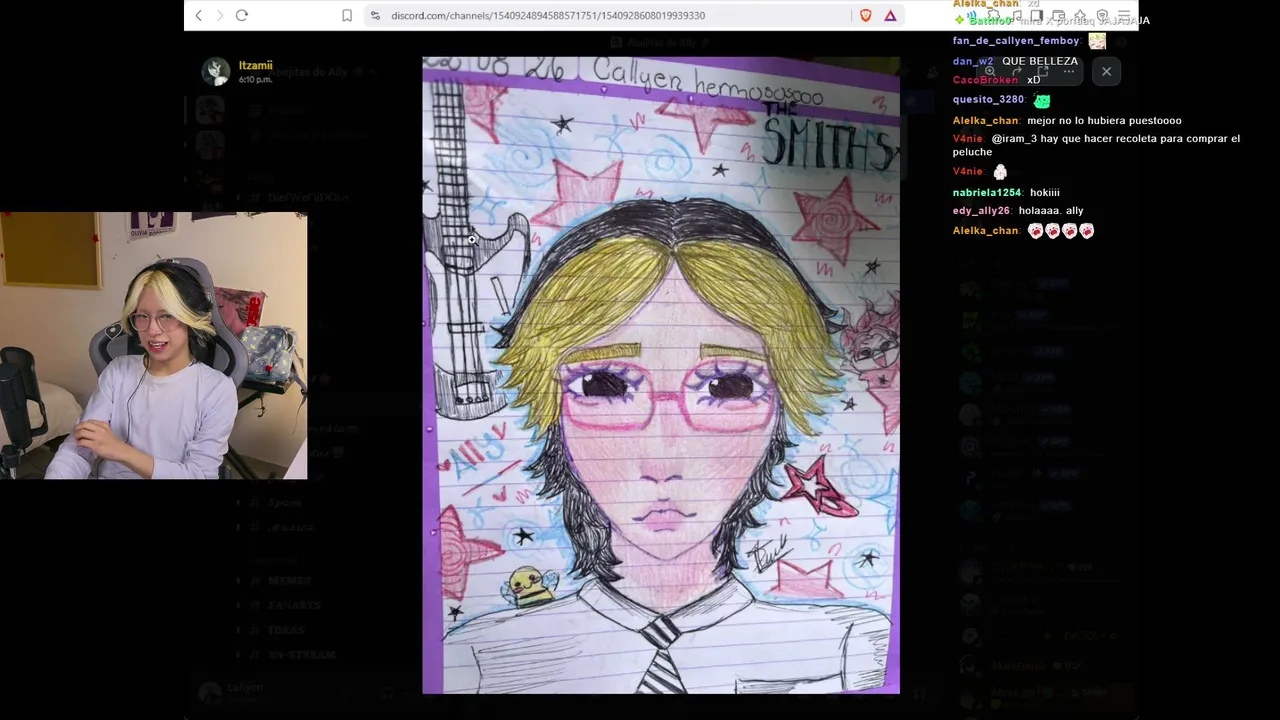View site information icon in address bar
Screen dimensions: 1280x720
point(375,15)
